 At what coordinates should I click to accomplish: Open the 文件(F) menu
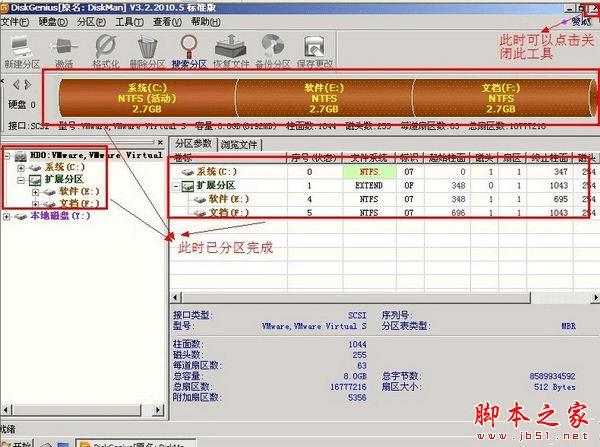pyautogui.click(x=15, y=22)
